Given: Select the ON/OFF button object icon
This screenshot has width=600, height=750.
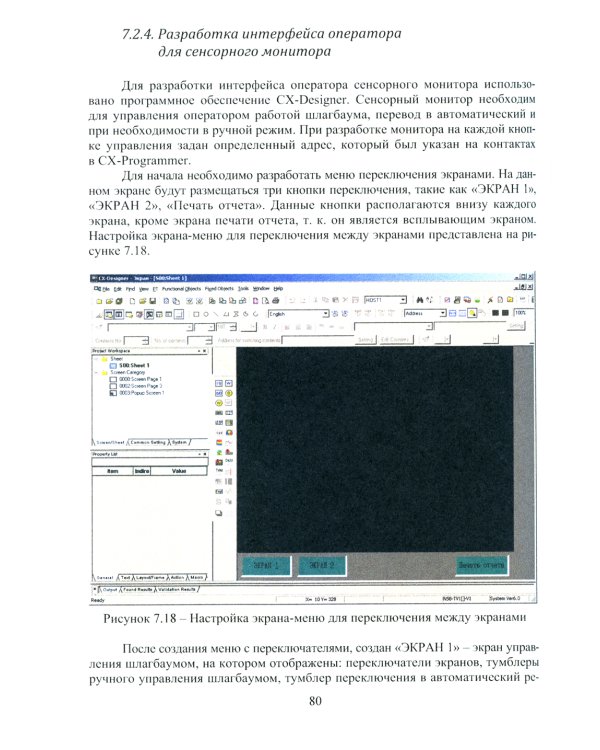Looking at the screenshot, I should (219, 384).
